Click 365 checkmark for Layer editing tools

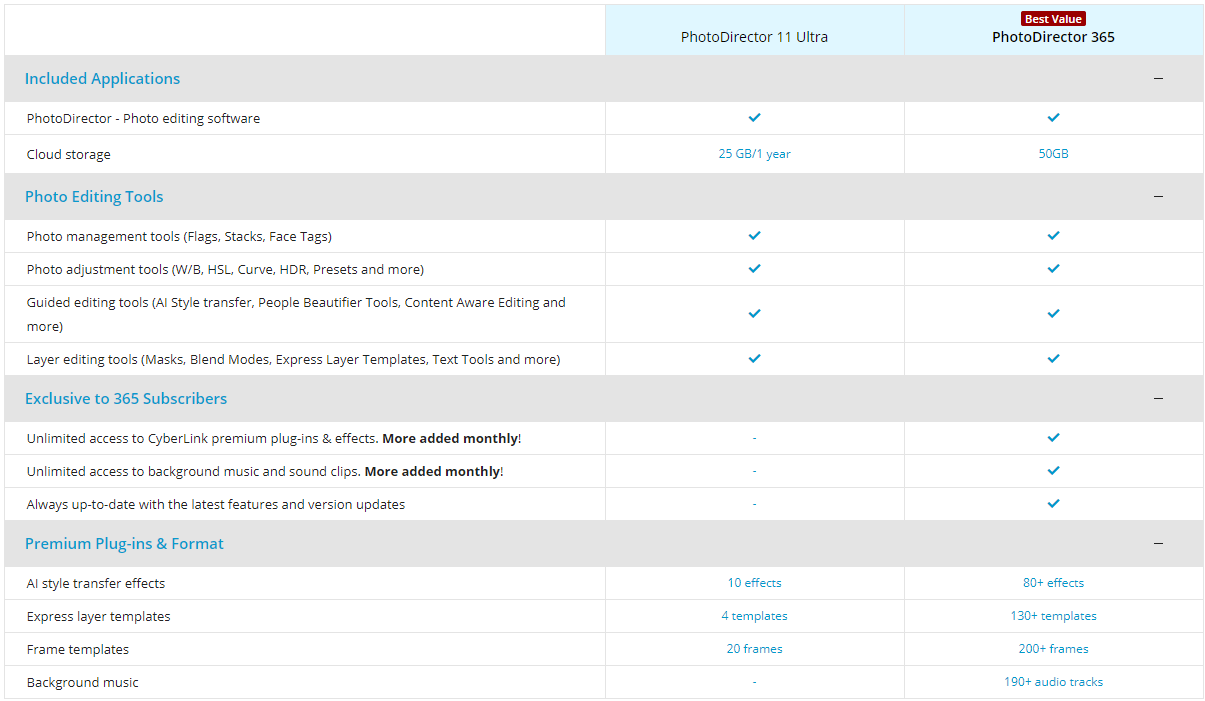(x=1053, y=358)
